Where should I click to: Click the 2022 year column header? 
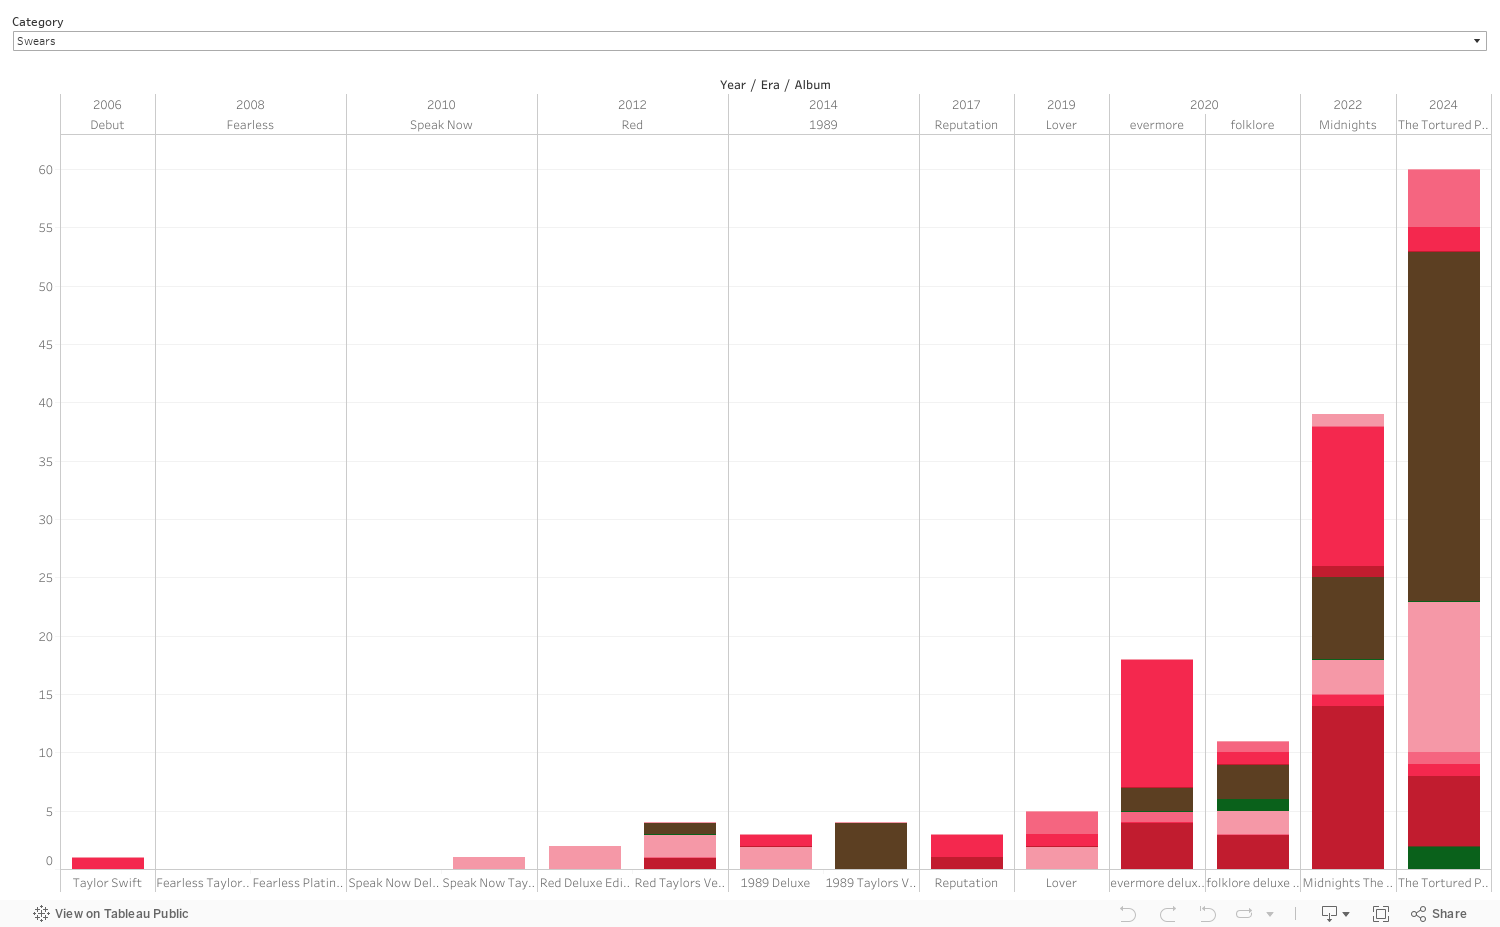click(1347, 105)
